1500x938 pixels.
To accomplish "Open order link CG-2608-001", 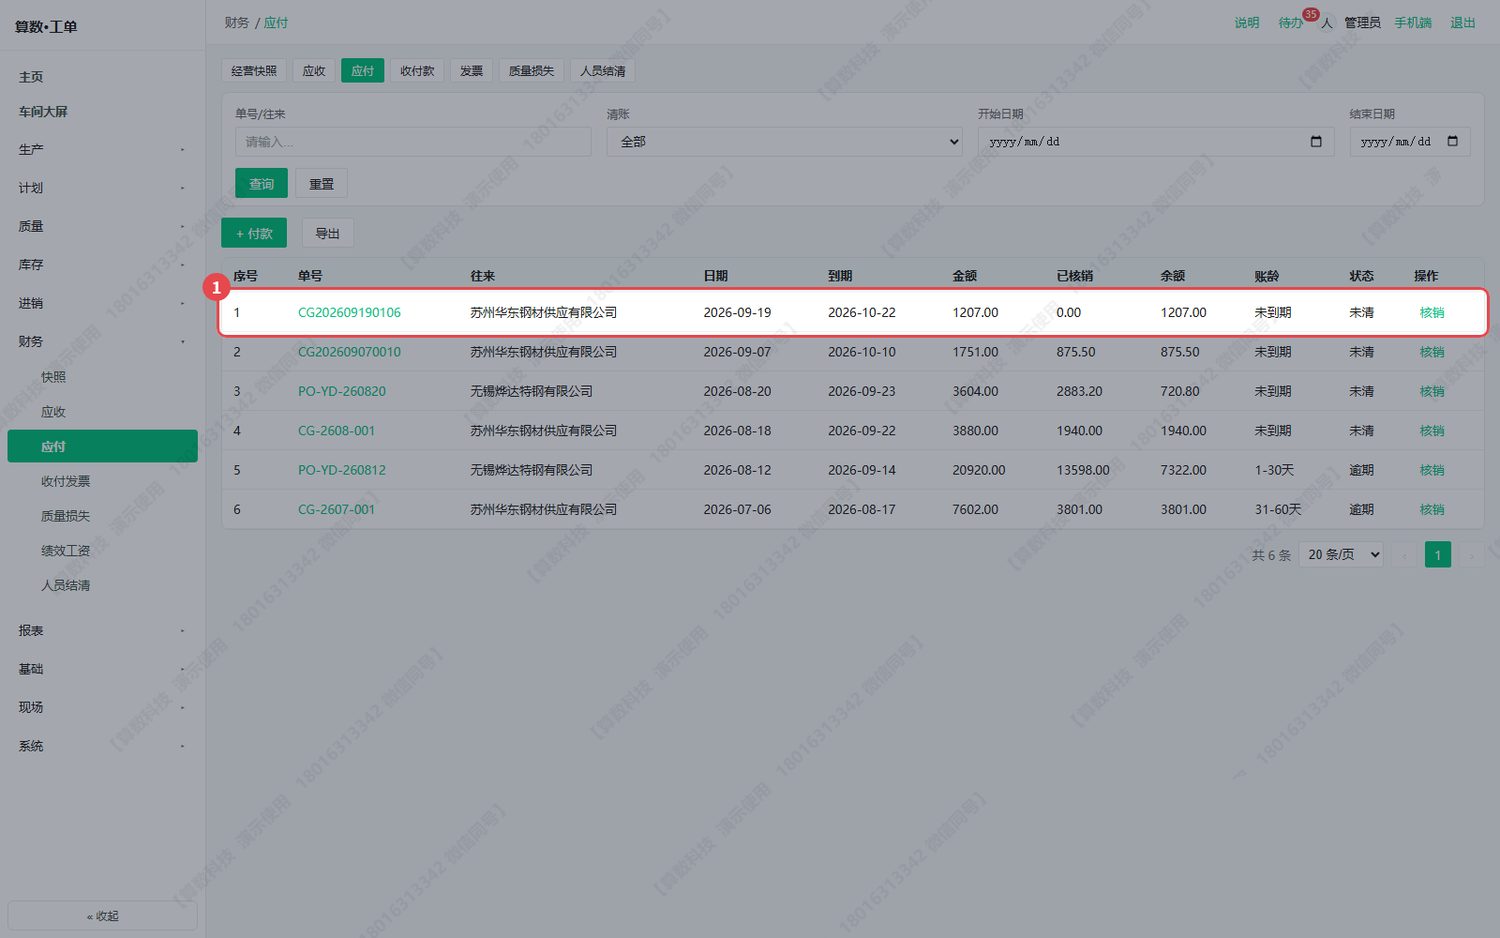I will [x=336, y=431].
